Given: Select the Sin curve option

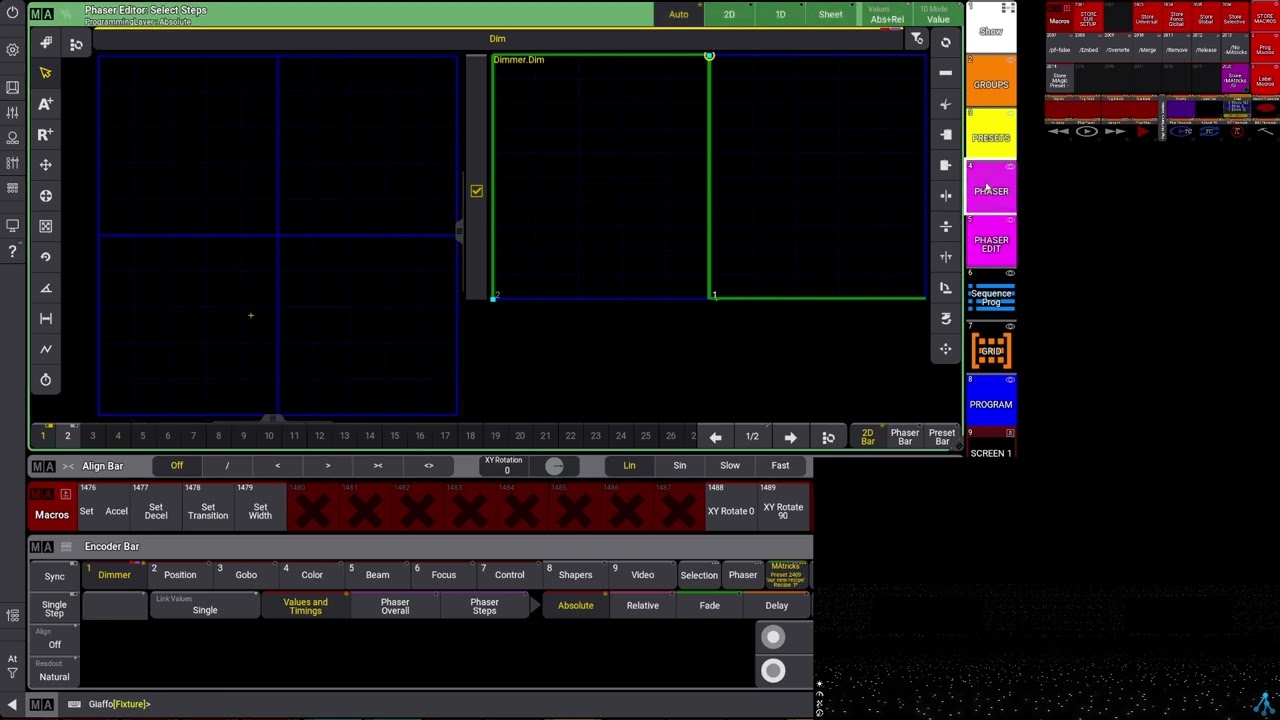Looking at the screenshot, I should [x=679, y=466].
